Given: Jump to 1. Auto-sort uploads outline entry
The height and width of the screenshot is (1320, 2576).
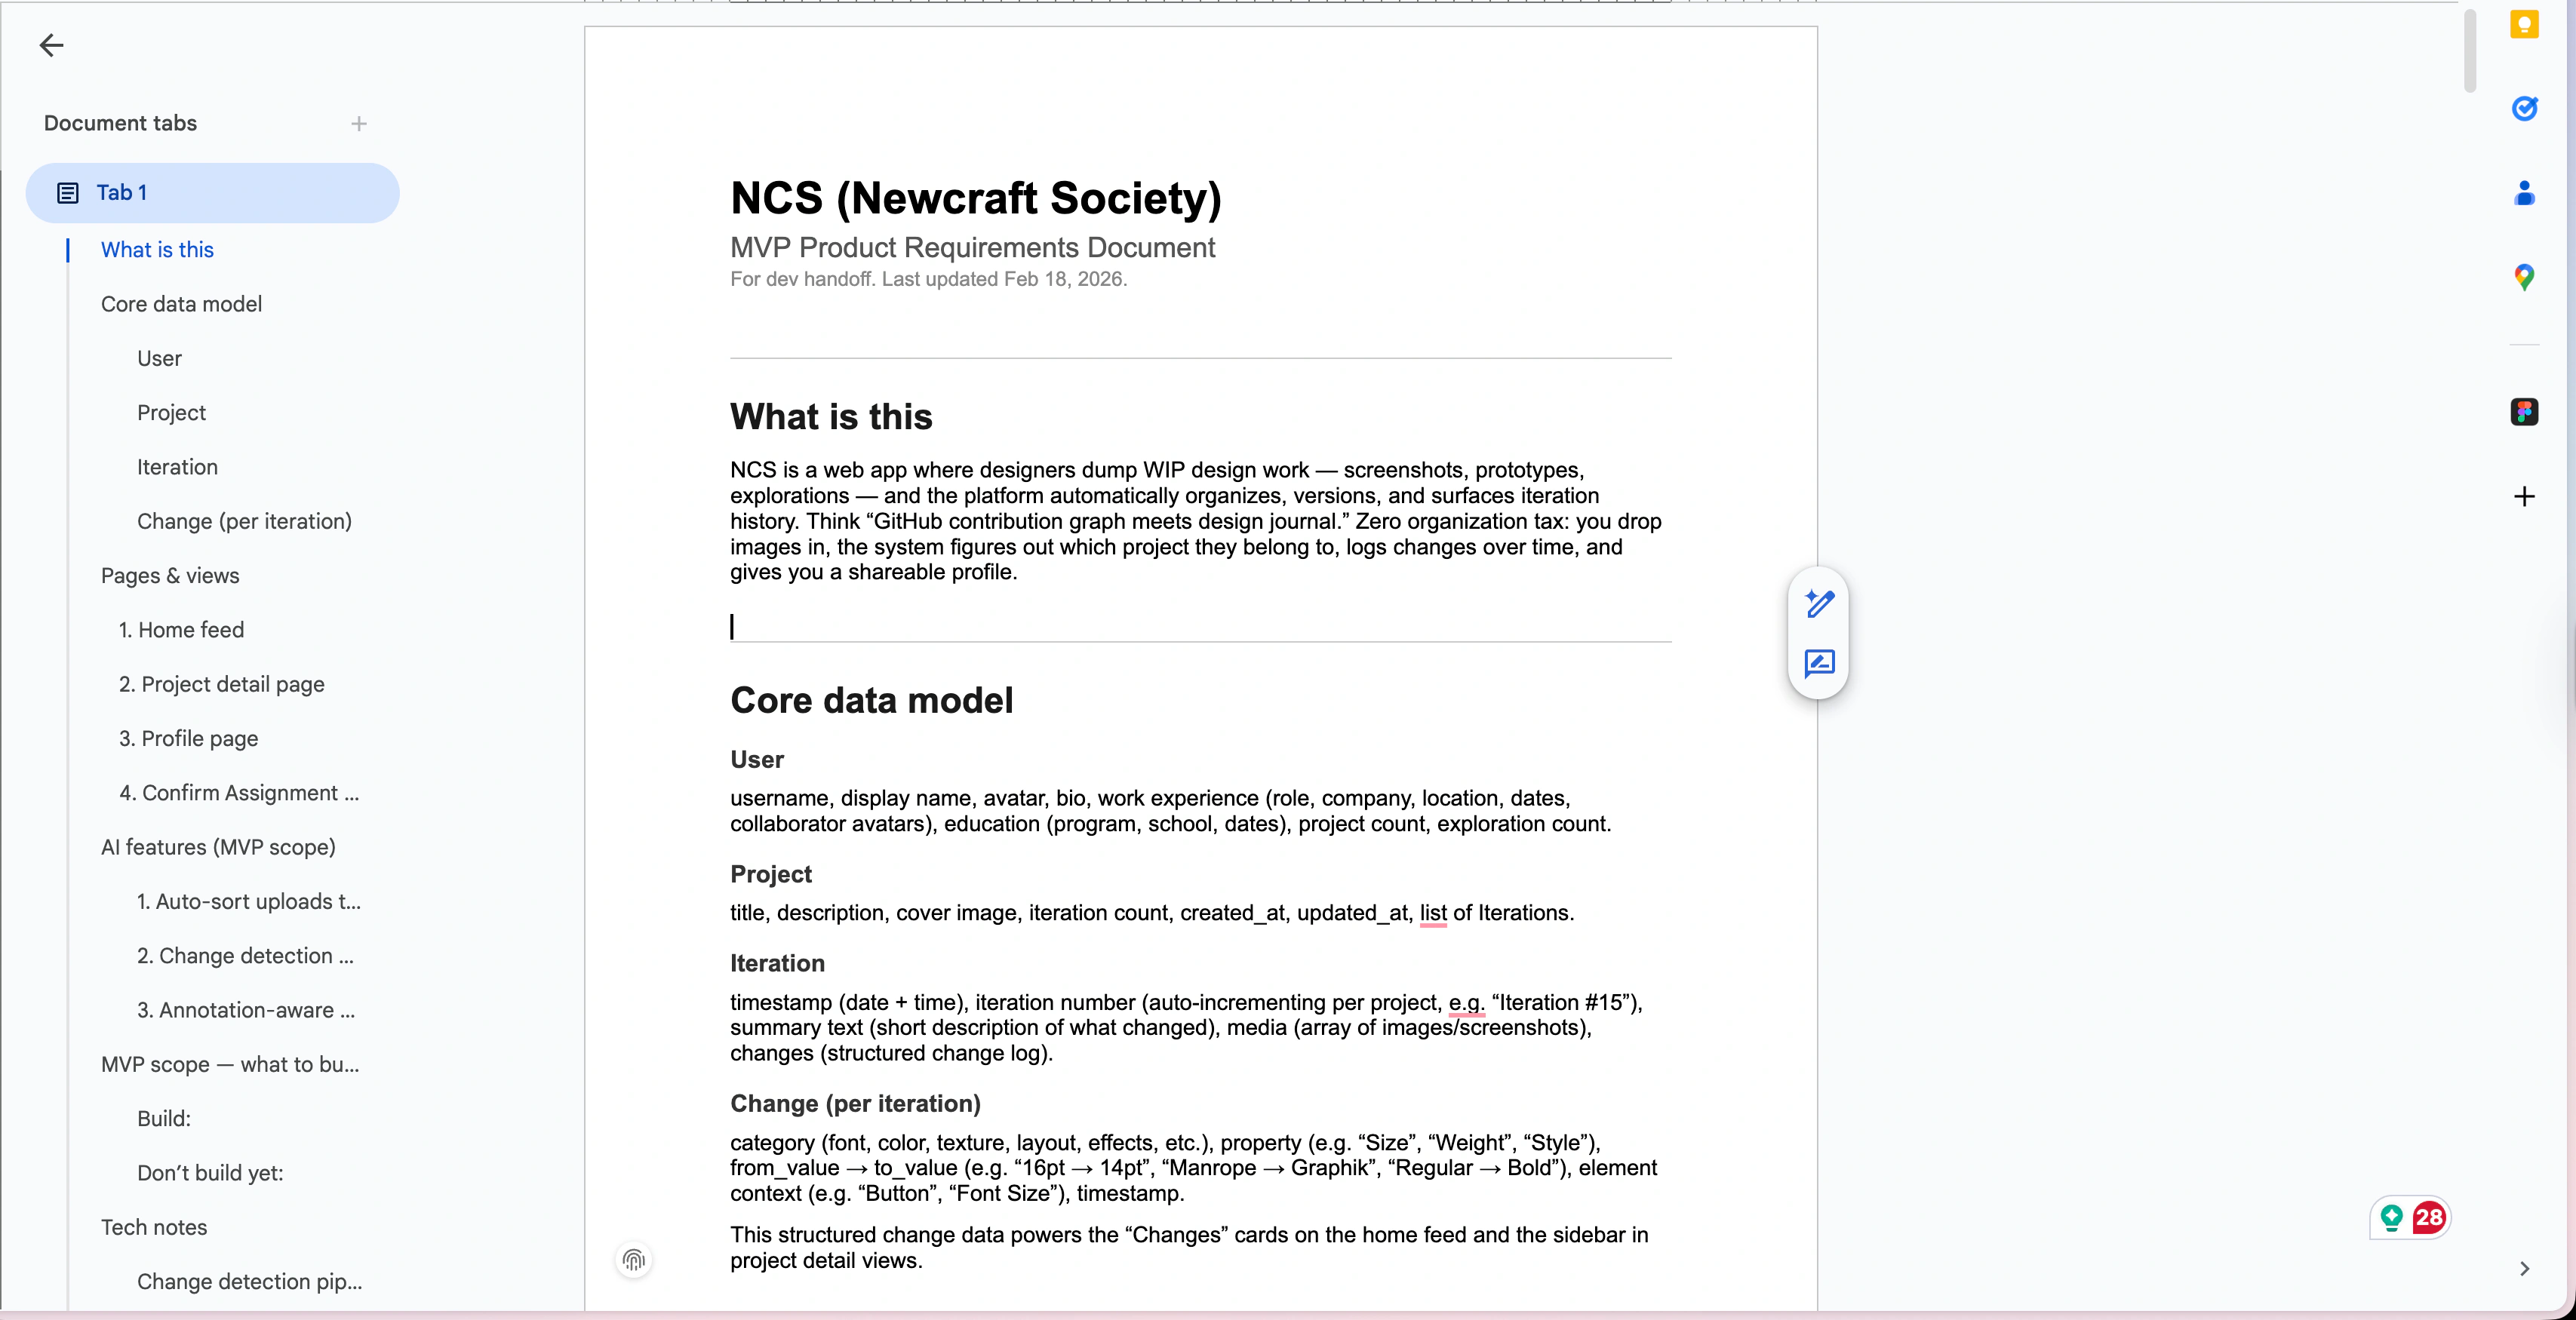Looking at the screenshot, I should tap(249, 902).
